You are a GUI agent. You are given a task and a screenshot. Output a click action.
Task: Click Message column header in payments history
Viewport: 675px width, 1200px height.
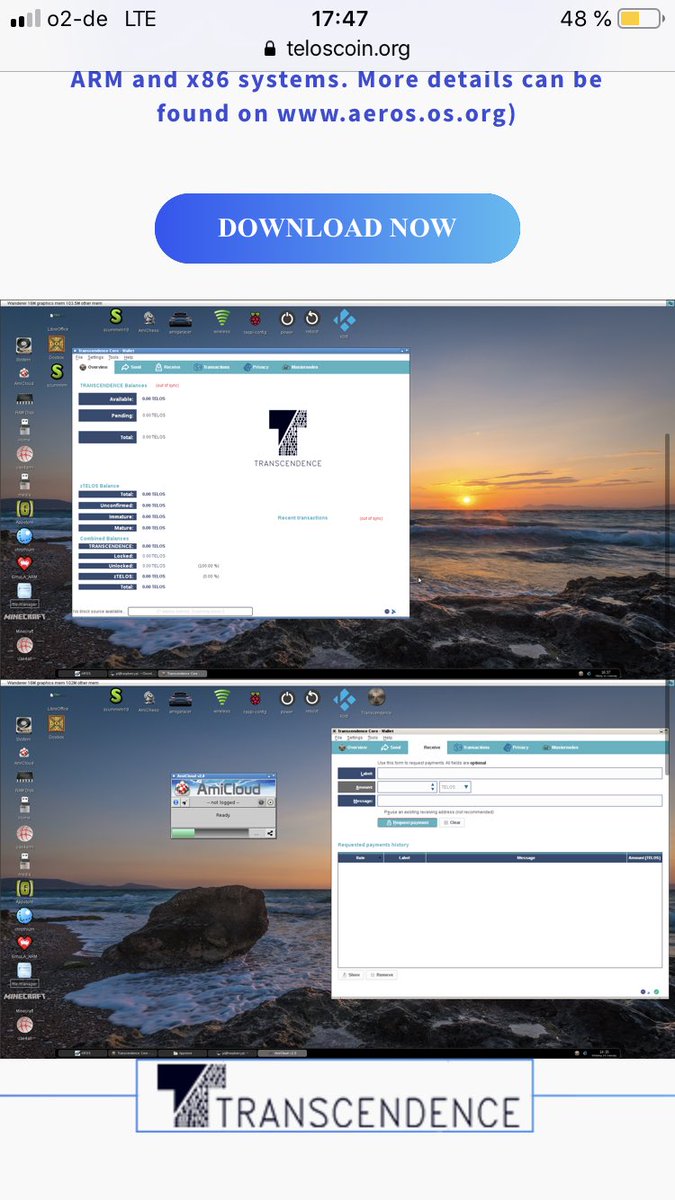click(526, 857)
